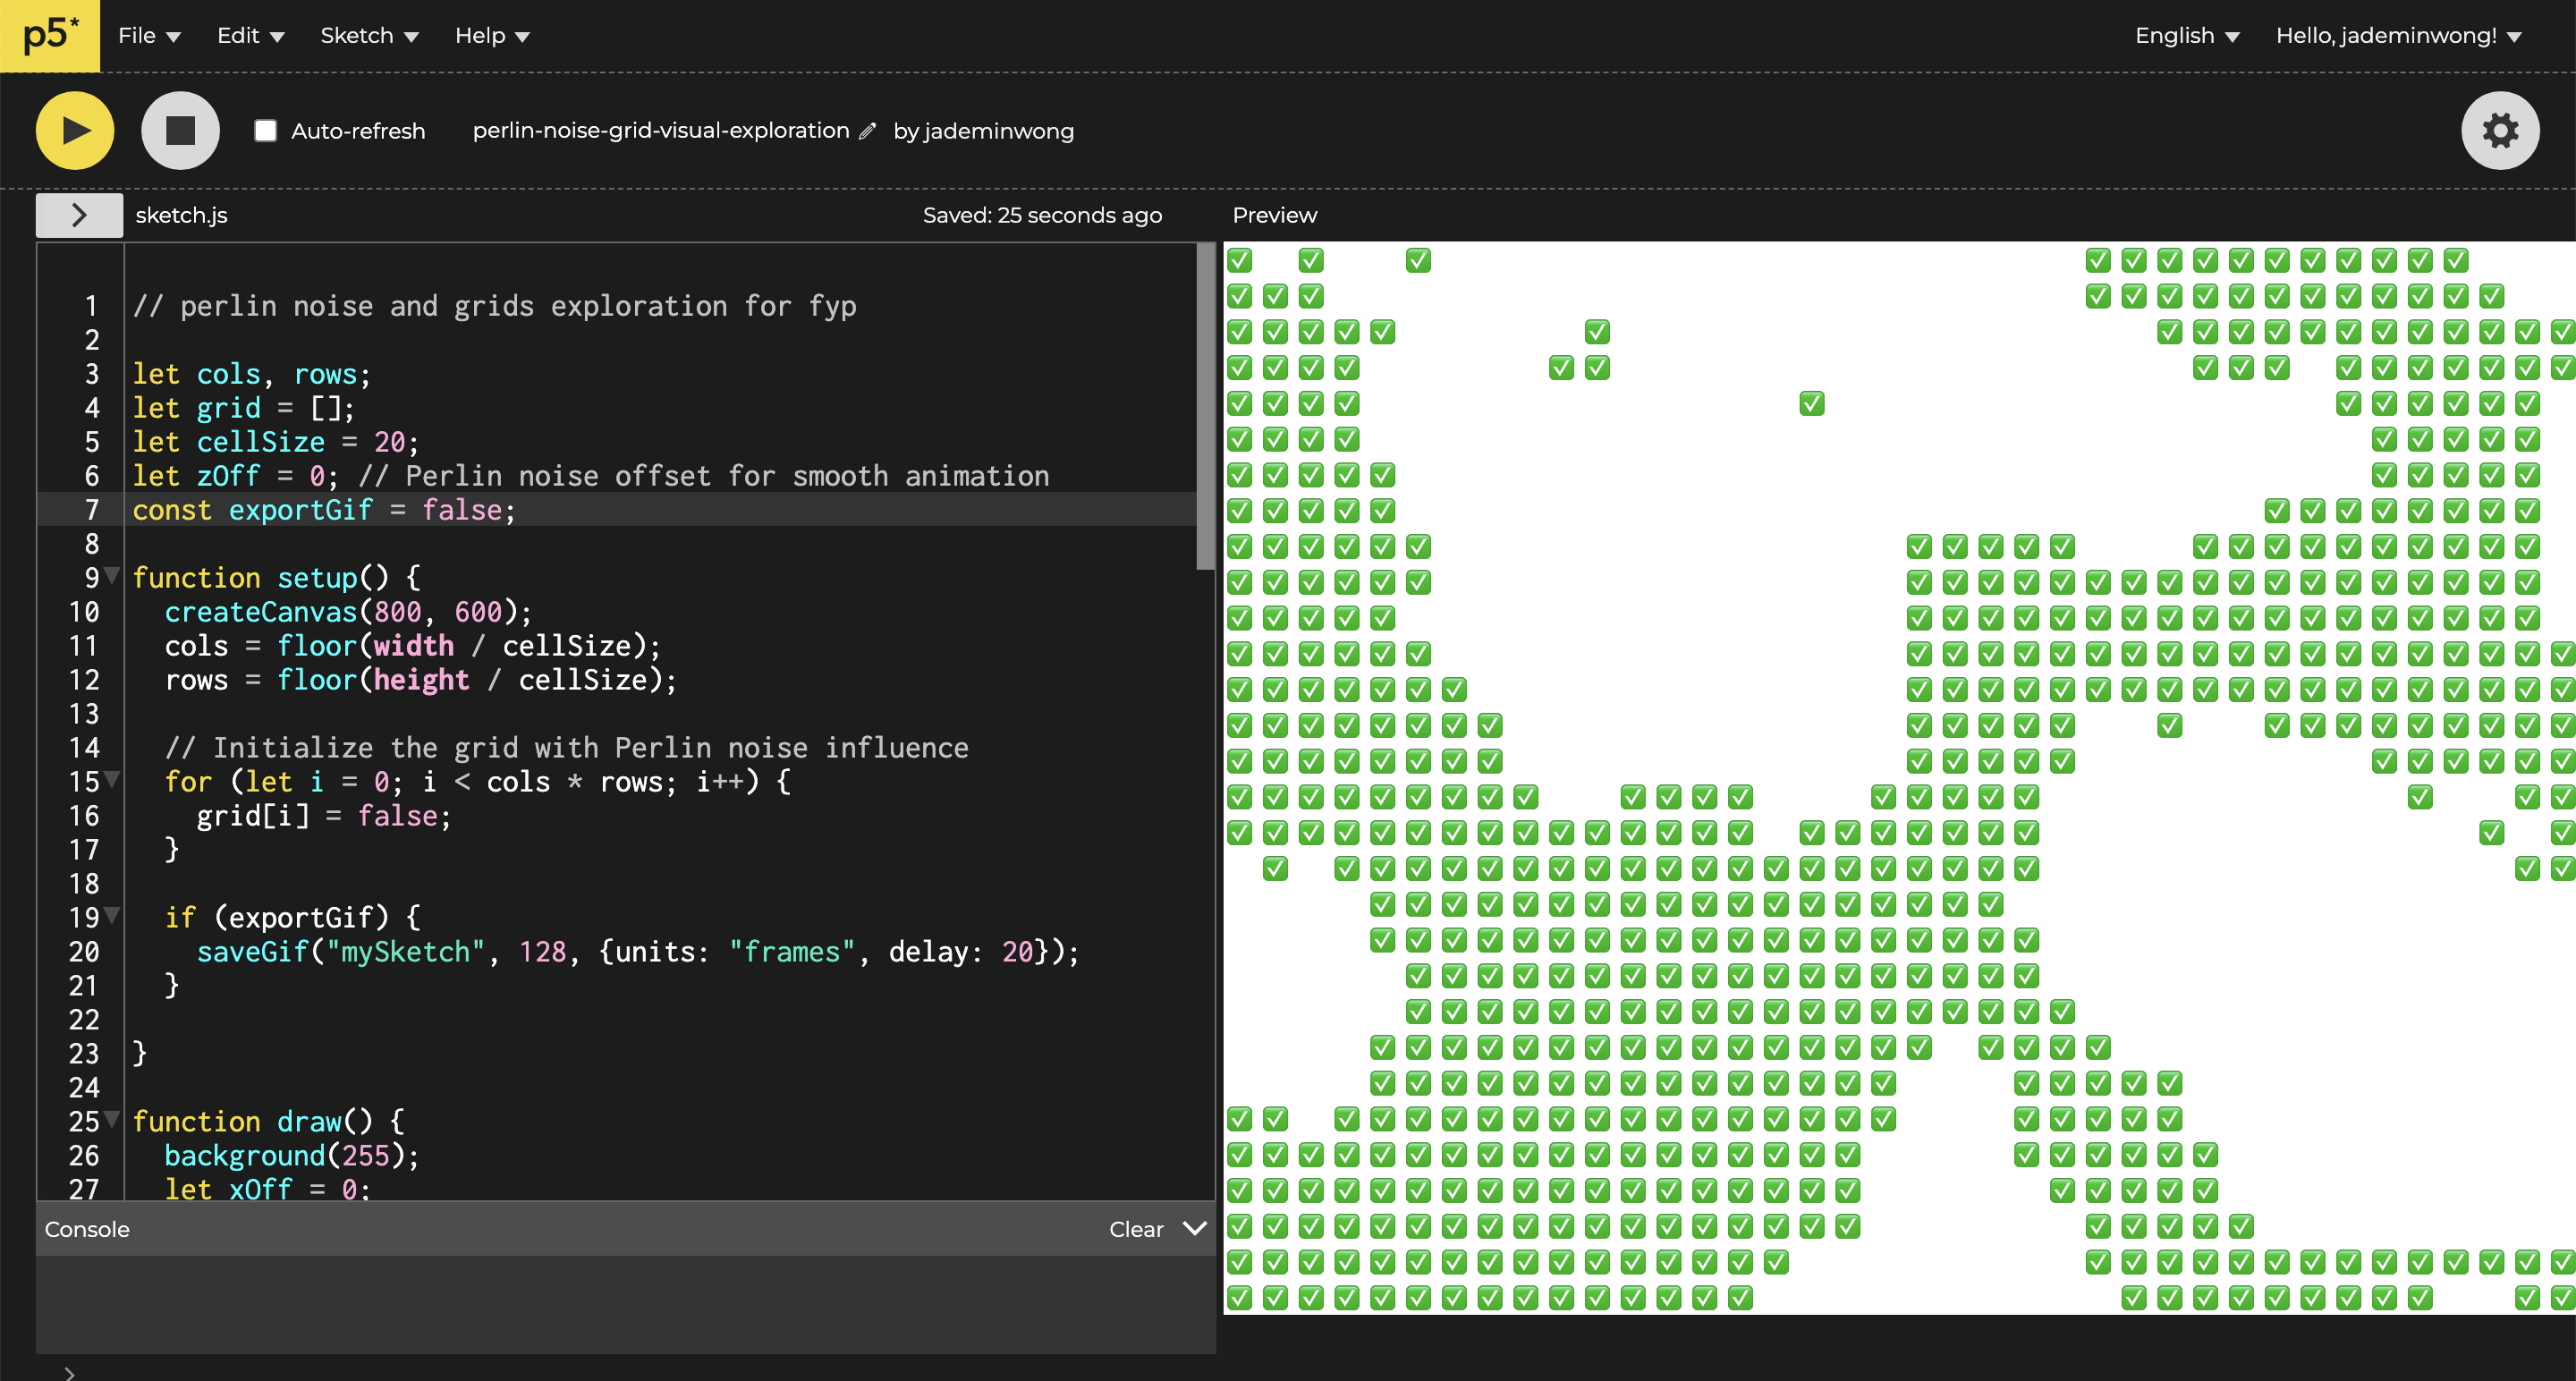Collapse the console with chevron icon
The image size is (2576, 1381).
pos(1195,1228)
